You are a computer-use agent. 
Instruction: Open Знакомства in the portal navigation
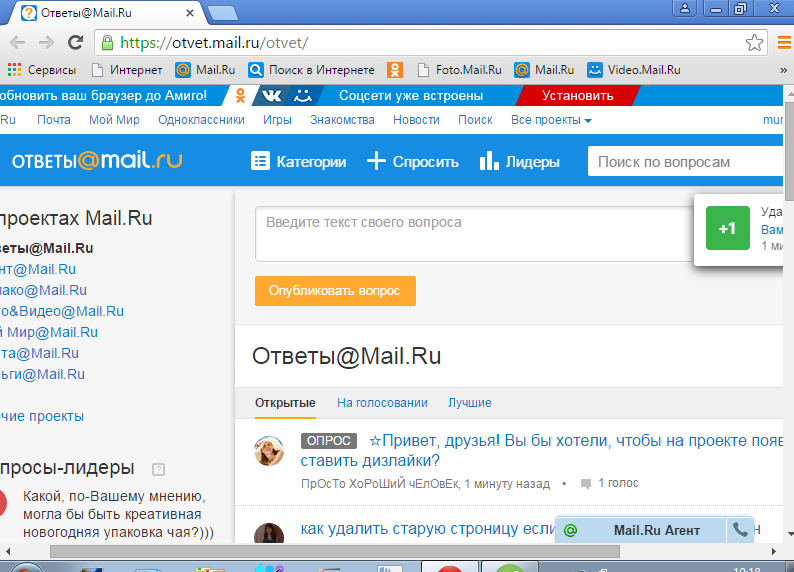tap(342, 120)
